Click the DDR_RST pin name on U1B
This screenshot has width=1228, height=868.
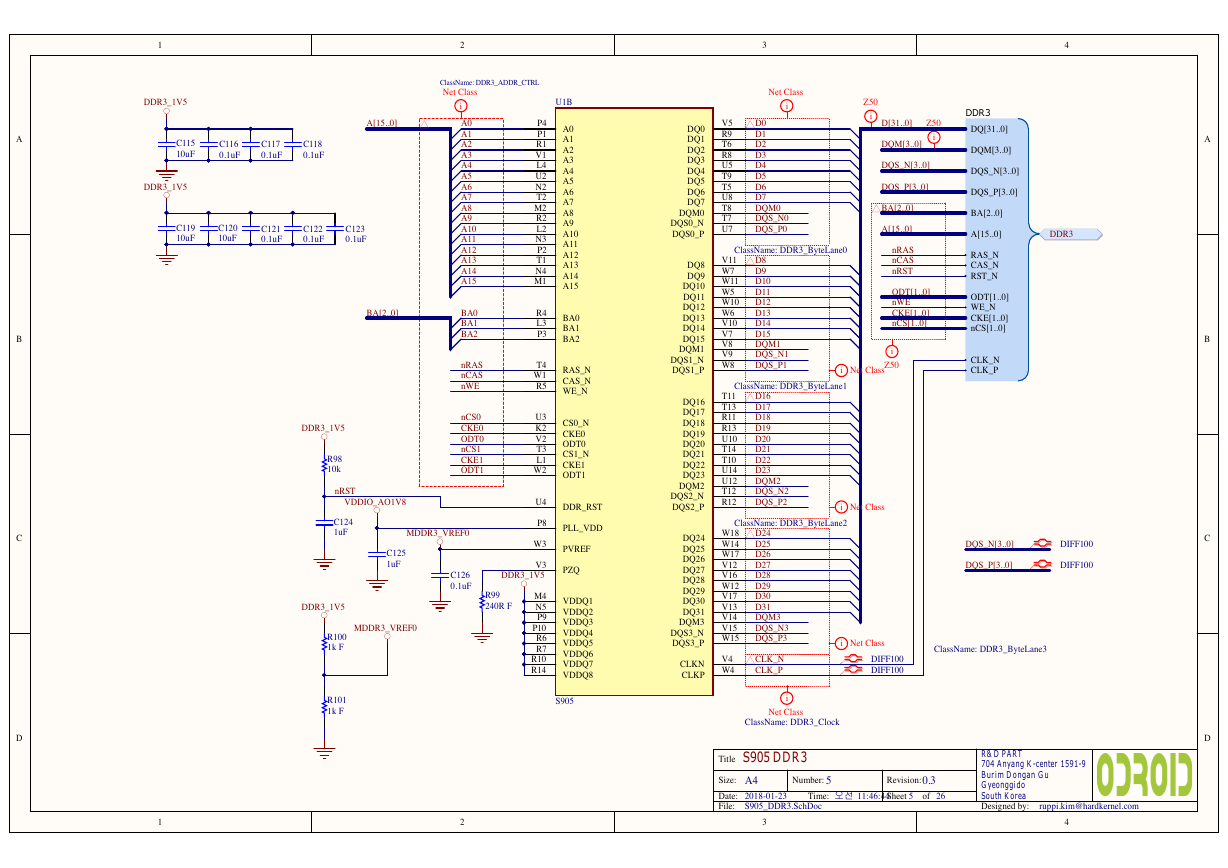[x=582, y=507]
